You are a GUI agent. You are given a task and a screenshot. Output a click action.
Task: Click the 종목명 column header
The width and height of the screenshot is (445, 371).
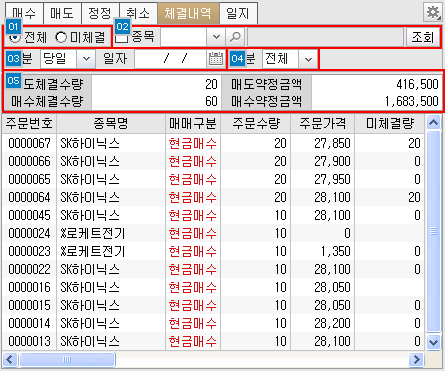(x=111, y=123)
